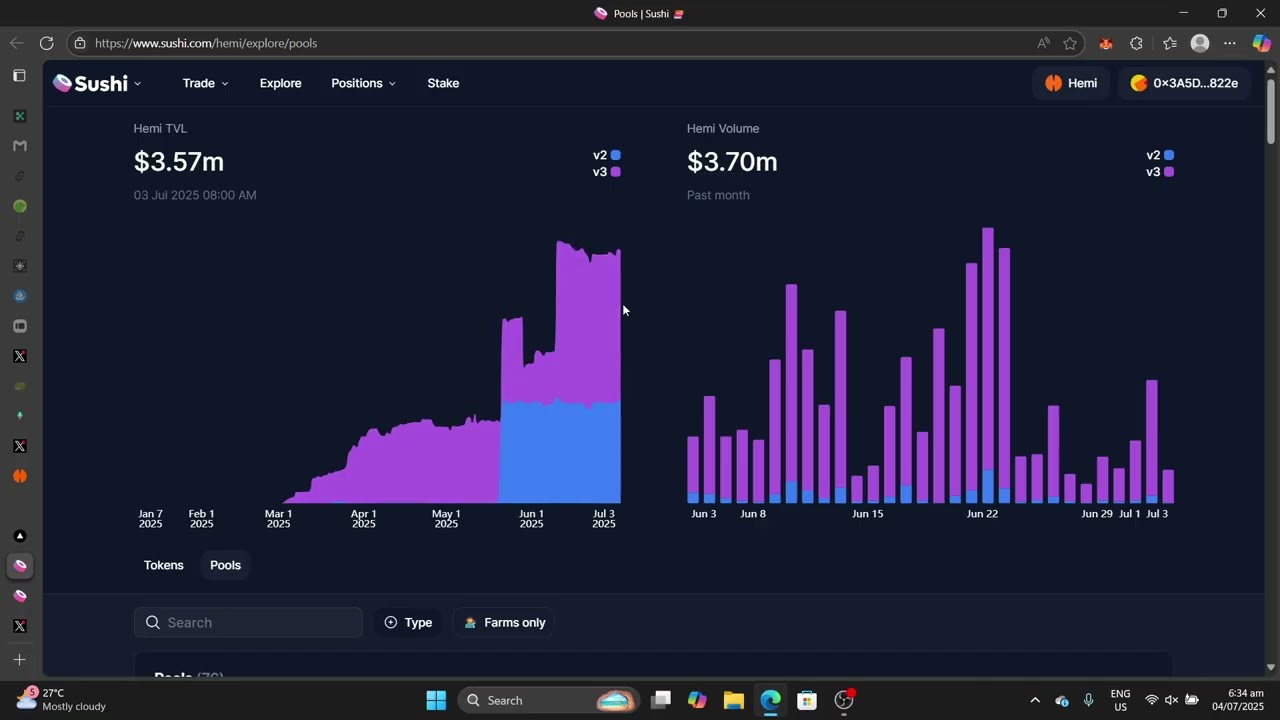The height and width of the screenshot is (720, 1280).
Task: Click the 03 Jul 2025 08:00 AM timestamp
Action: [x=195, y=195]
